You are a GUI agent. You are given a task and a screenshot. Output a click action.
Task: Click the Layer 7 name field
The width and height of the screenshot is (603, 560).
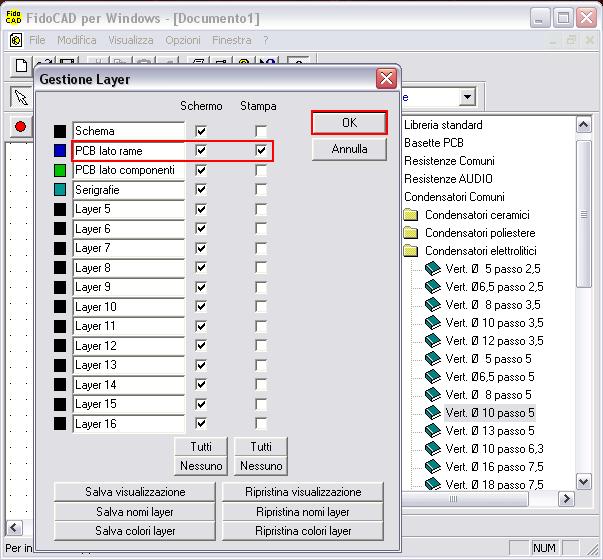128,248
